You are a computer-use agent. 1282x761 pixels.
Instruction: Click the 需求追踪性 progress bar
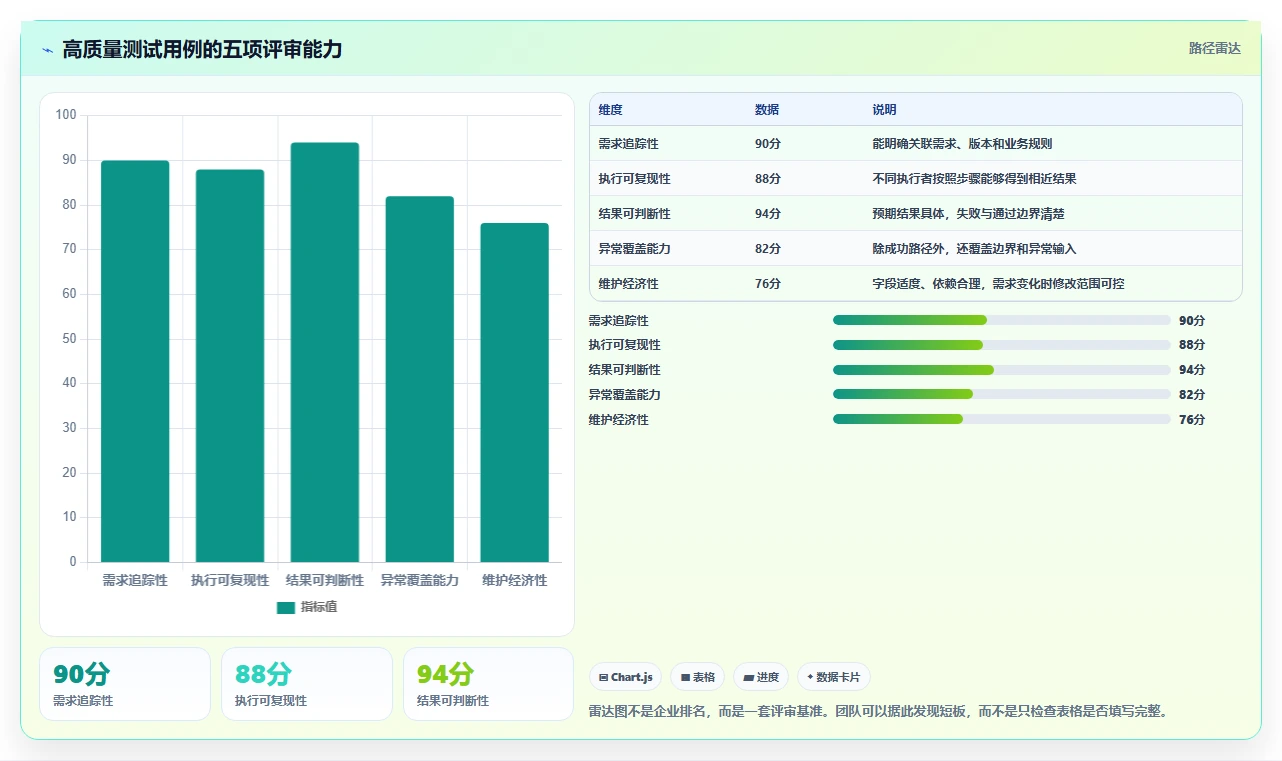pyautogui.click(x=1001, y=320)
